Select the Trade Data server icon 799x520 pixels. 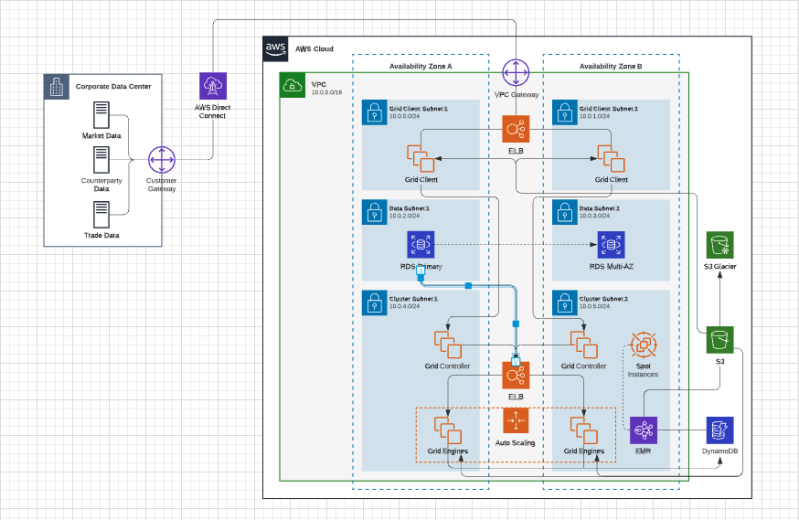tap(101, 213)
